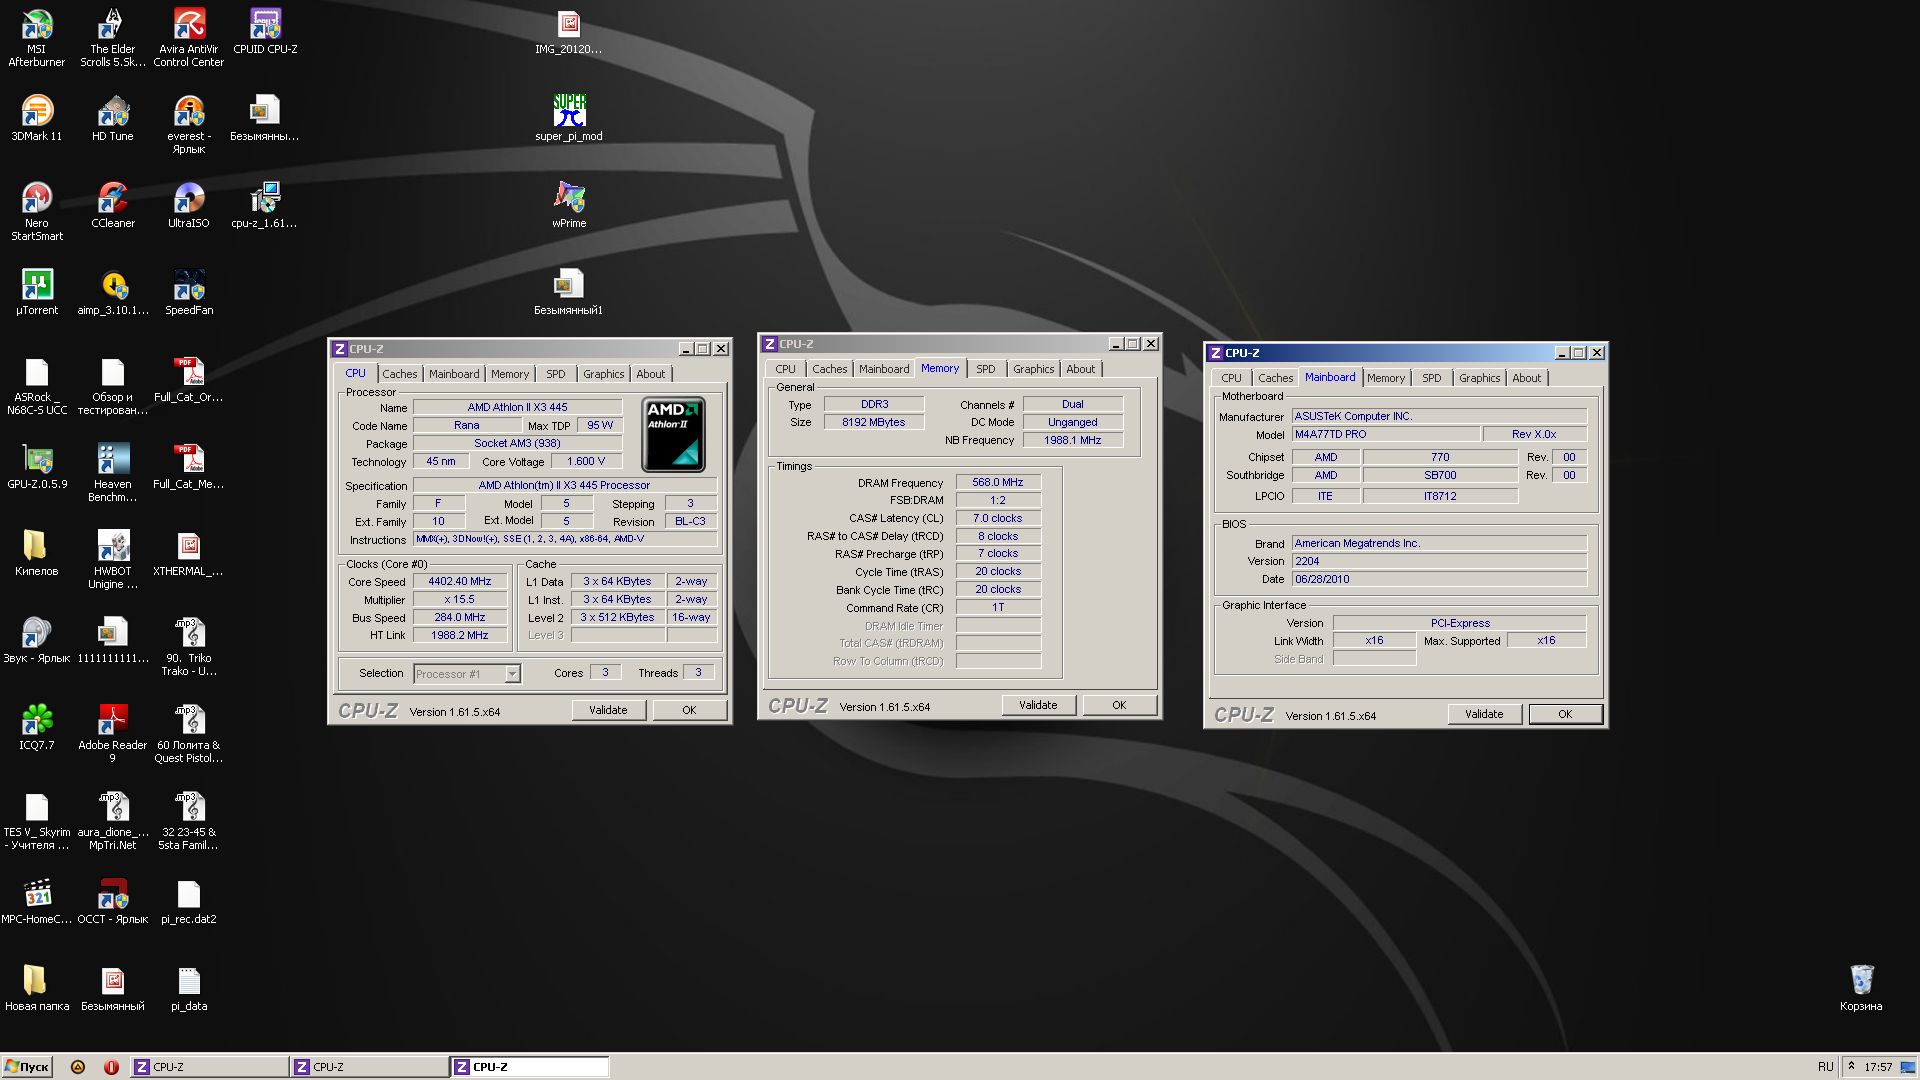Click BIOS Version value 2204
1920x1080 pixels.
tap(1439, 561)
